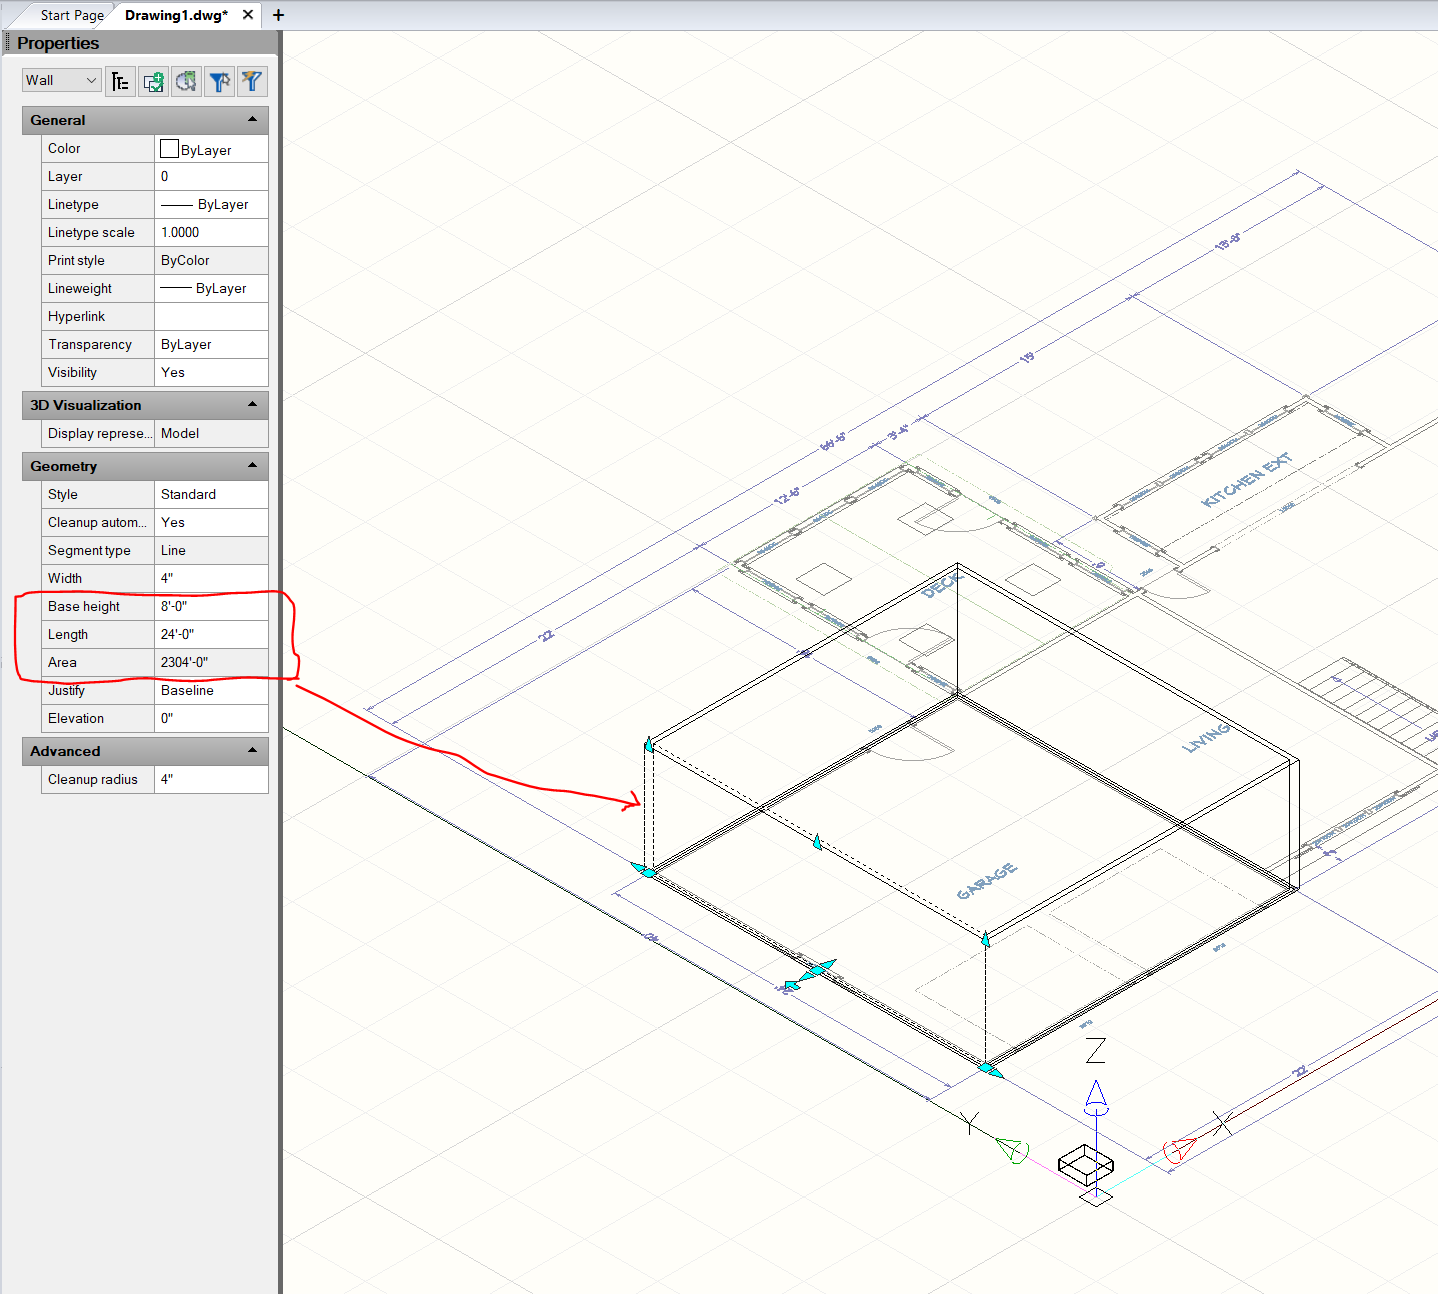
Task: Open the Wall object type dropdown
Action: point(62,80)
